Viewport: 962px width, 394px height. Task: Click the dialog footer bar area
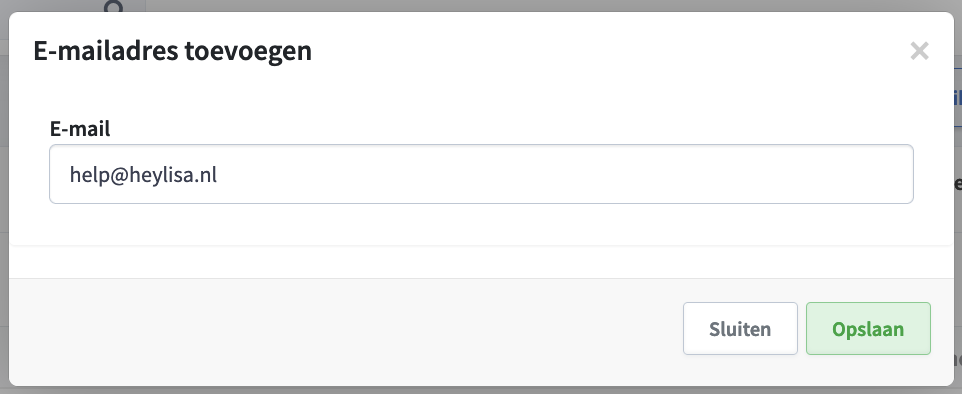tap(344, 331)
